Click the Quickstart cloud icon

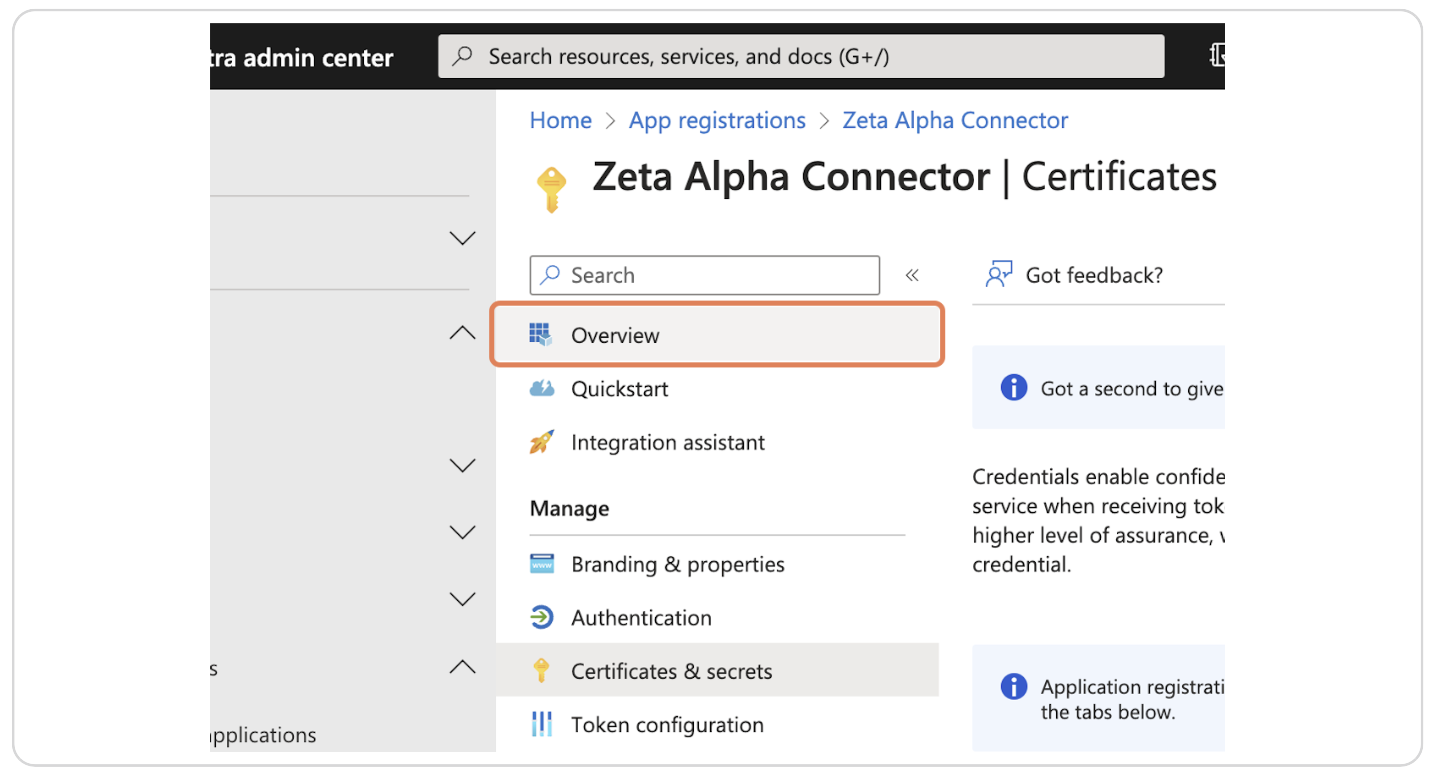pyautogui.click(x=541, y=389)
